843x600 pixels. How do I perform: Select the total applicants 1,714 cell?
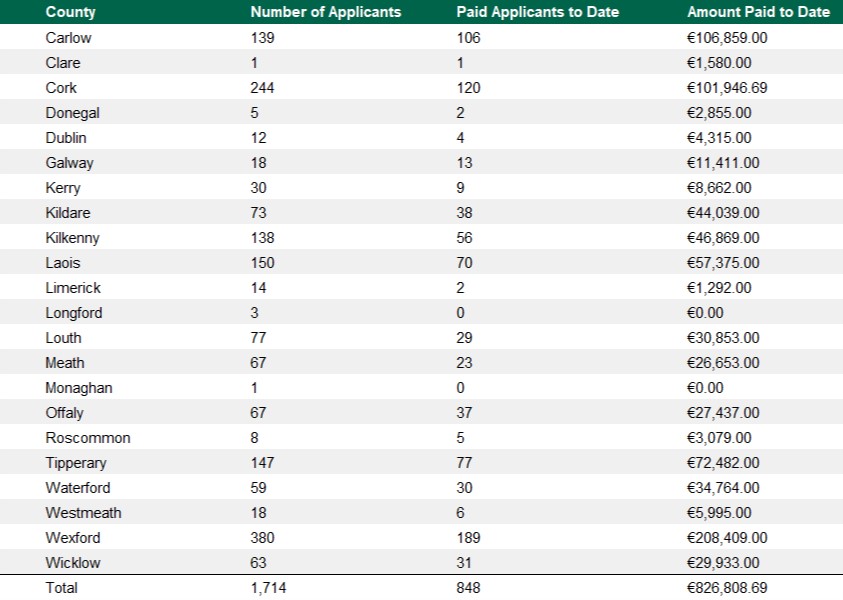[x=268, y=588]
